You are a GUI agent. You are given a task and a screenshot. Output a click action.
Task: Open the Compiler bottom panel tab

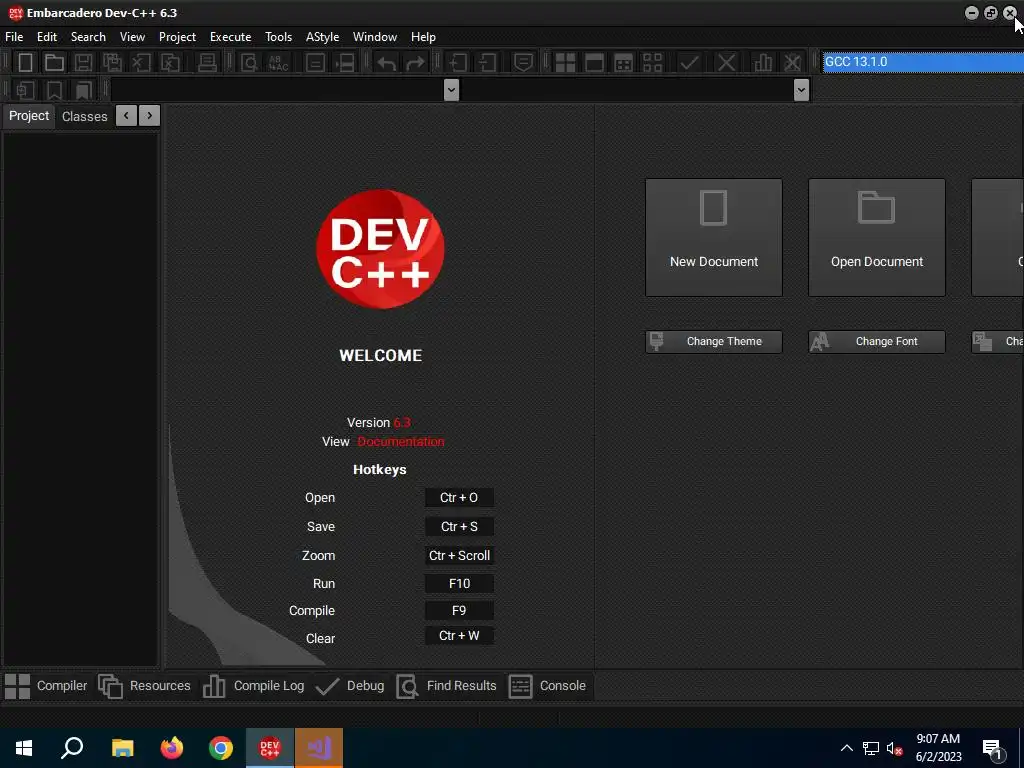(x=46, y=686)
